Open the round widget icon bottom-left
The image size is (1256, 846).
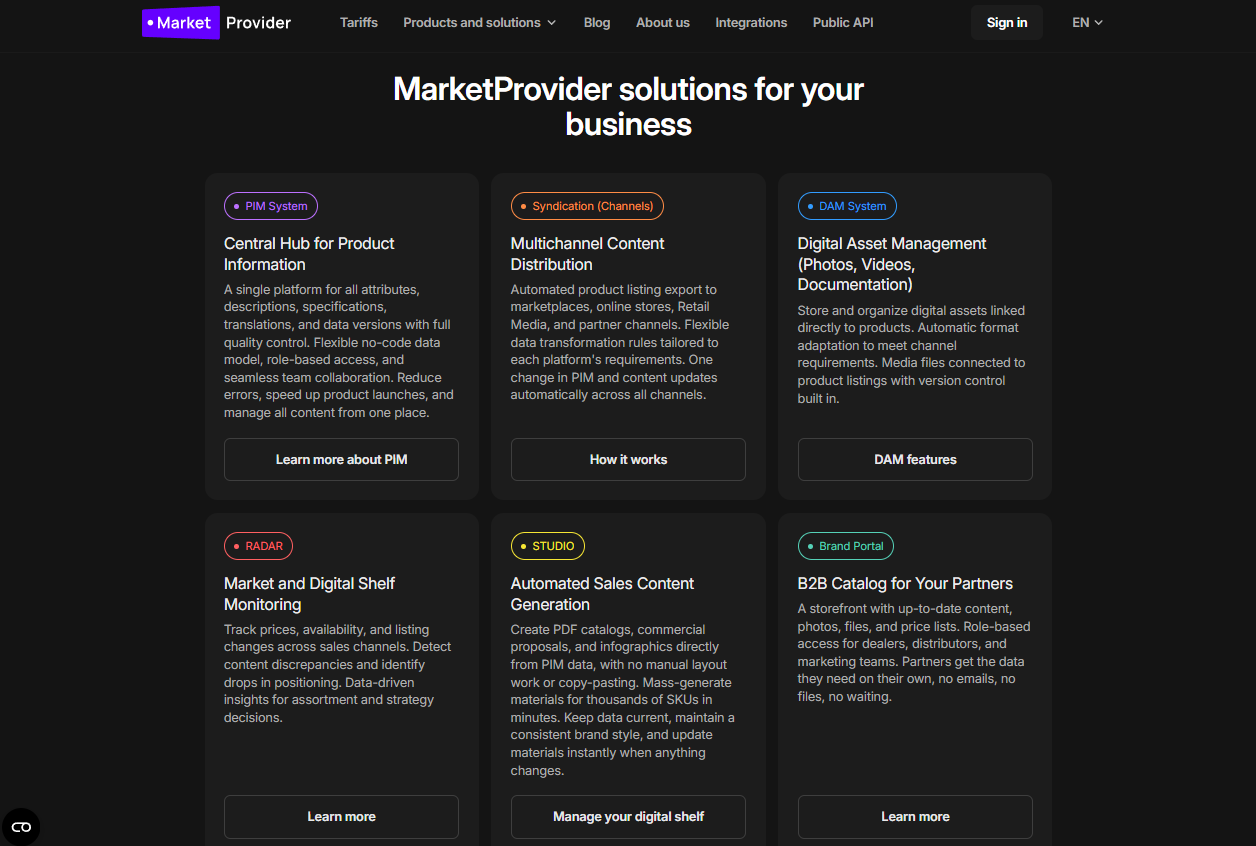tap(21, 826)
